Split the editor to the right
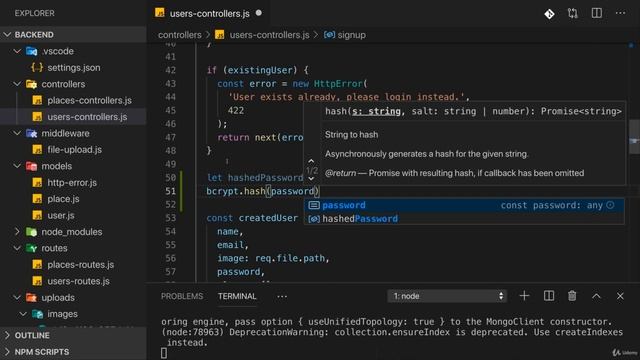The image size is (640, 360). [597, 13]
